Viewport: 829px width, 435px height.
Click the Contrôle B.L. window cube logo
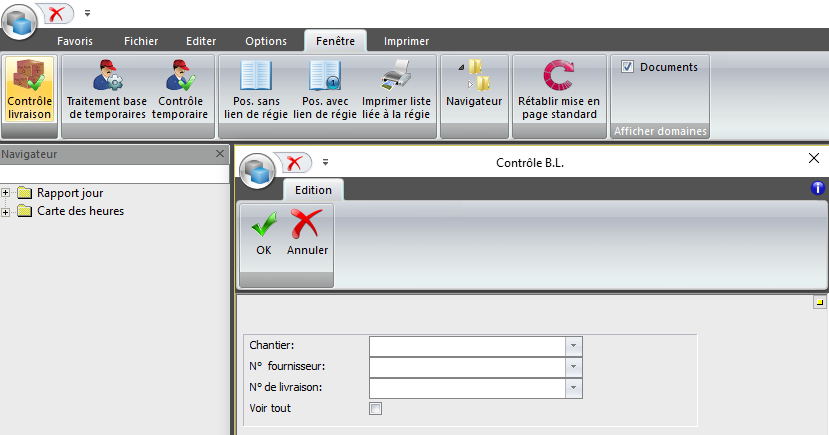257,171
